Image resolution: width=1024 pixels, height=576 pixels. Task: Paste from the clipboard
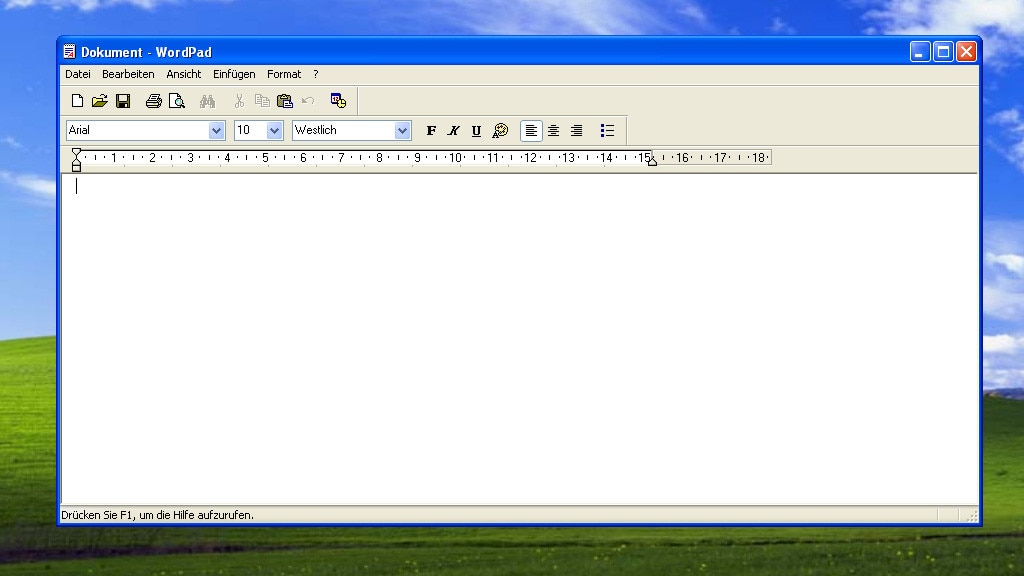coord(284,100)
